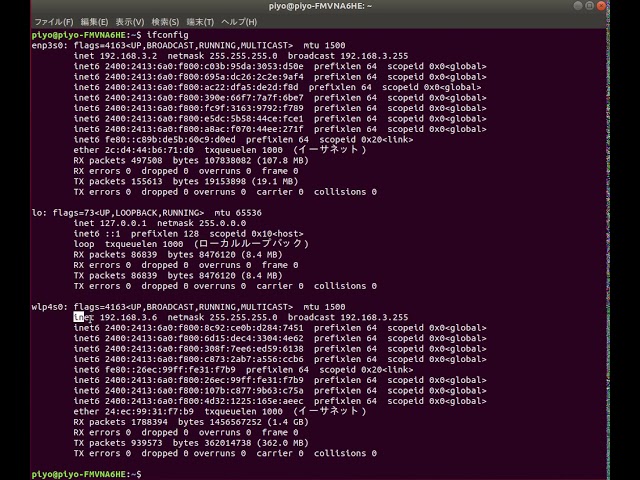Open the 検索(S) menu
This screenshot has height=480, width=640.
(166, 21)
